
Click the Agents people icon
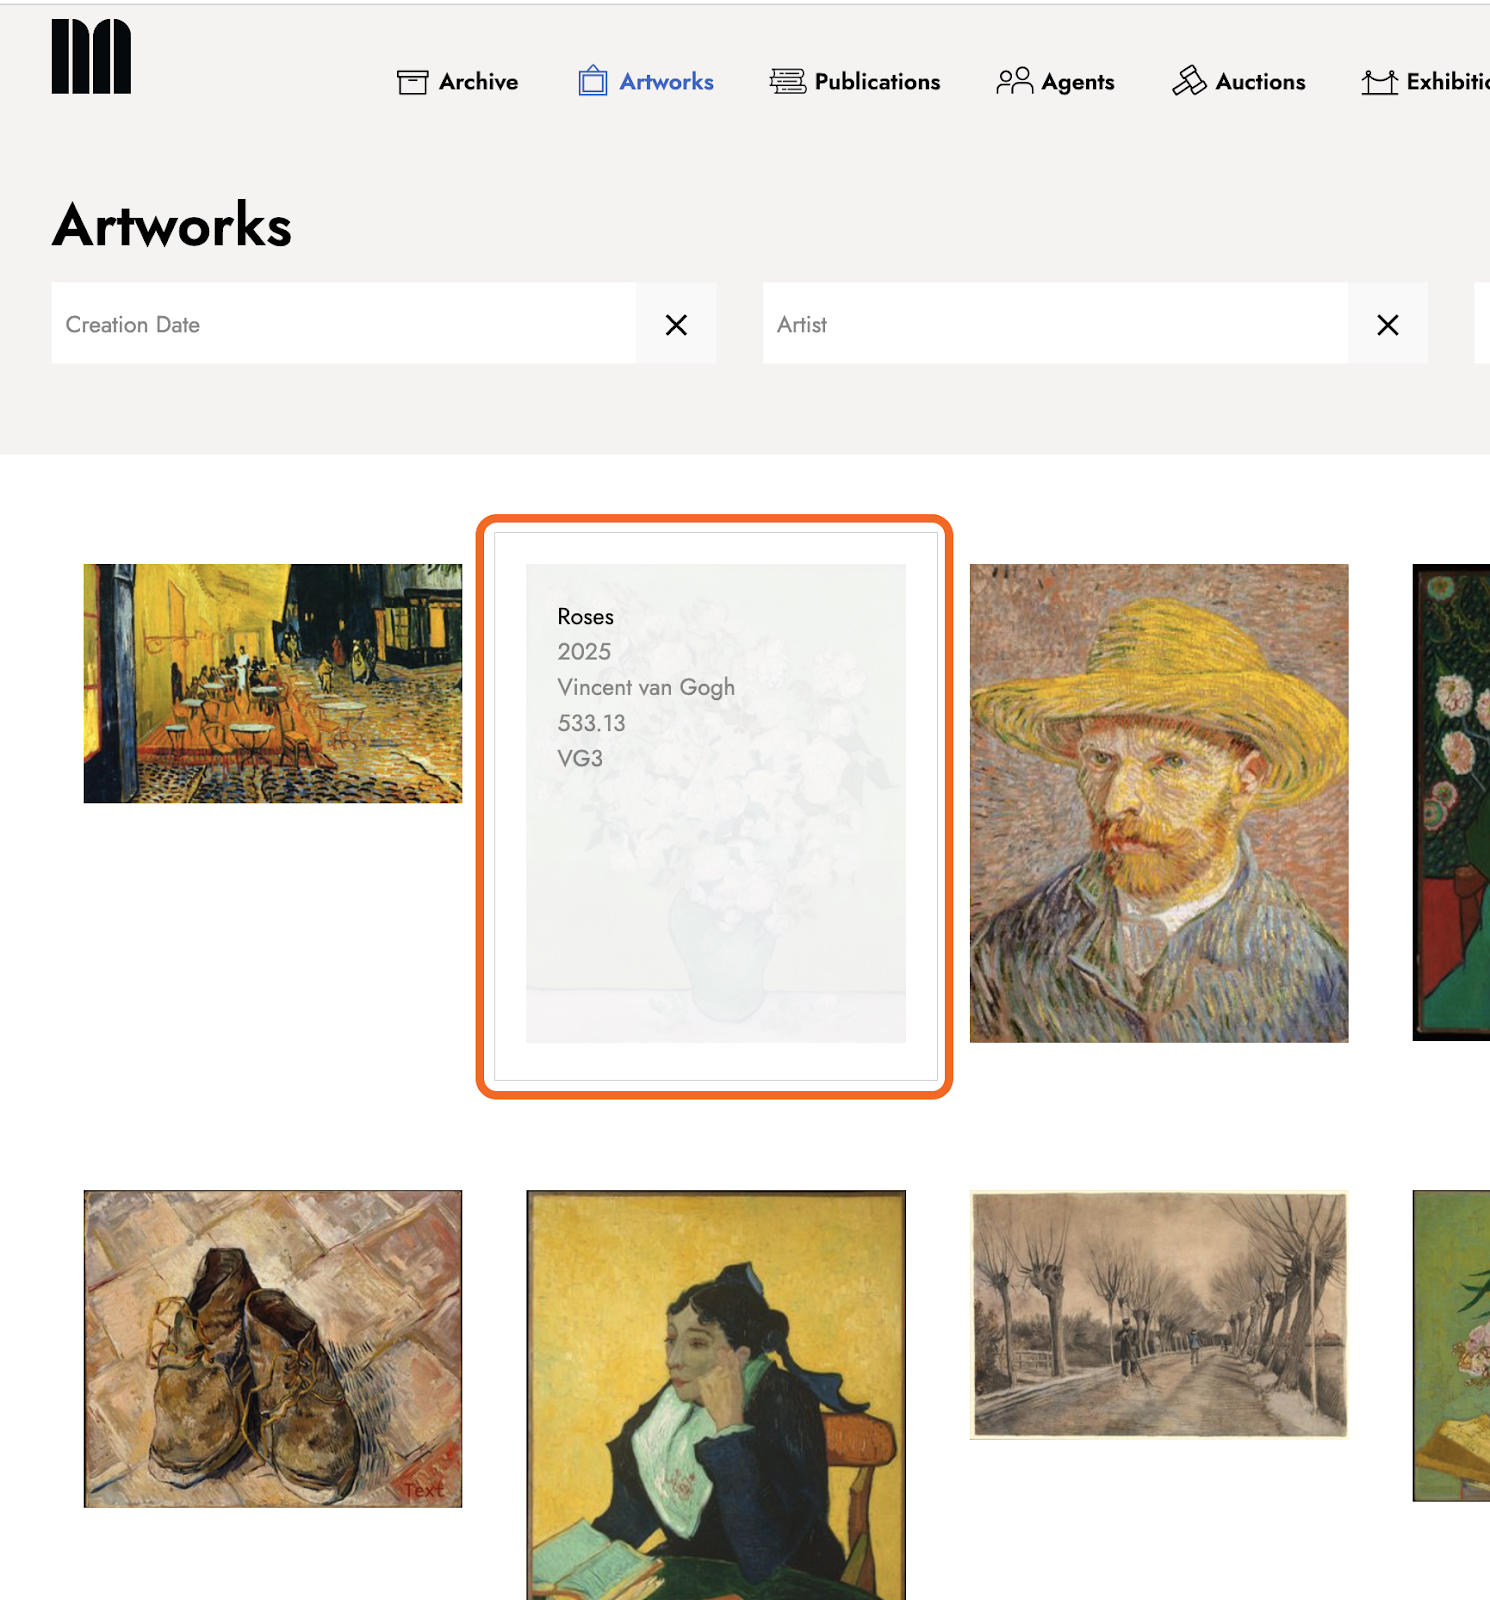1014,81
